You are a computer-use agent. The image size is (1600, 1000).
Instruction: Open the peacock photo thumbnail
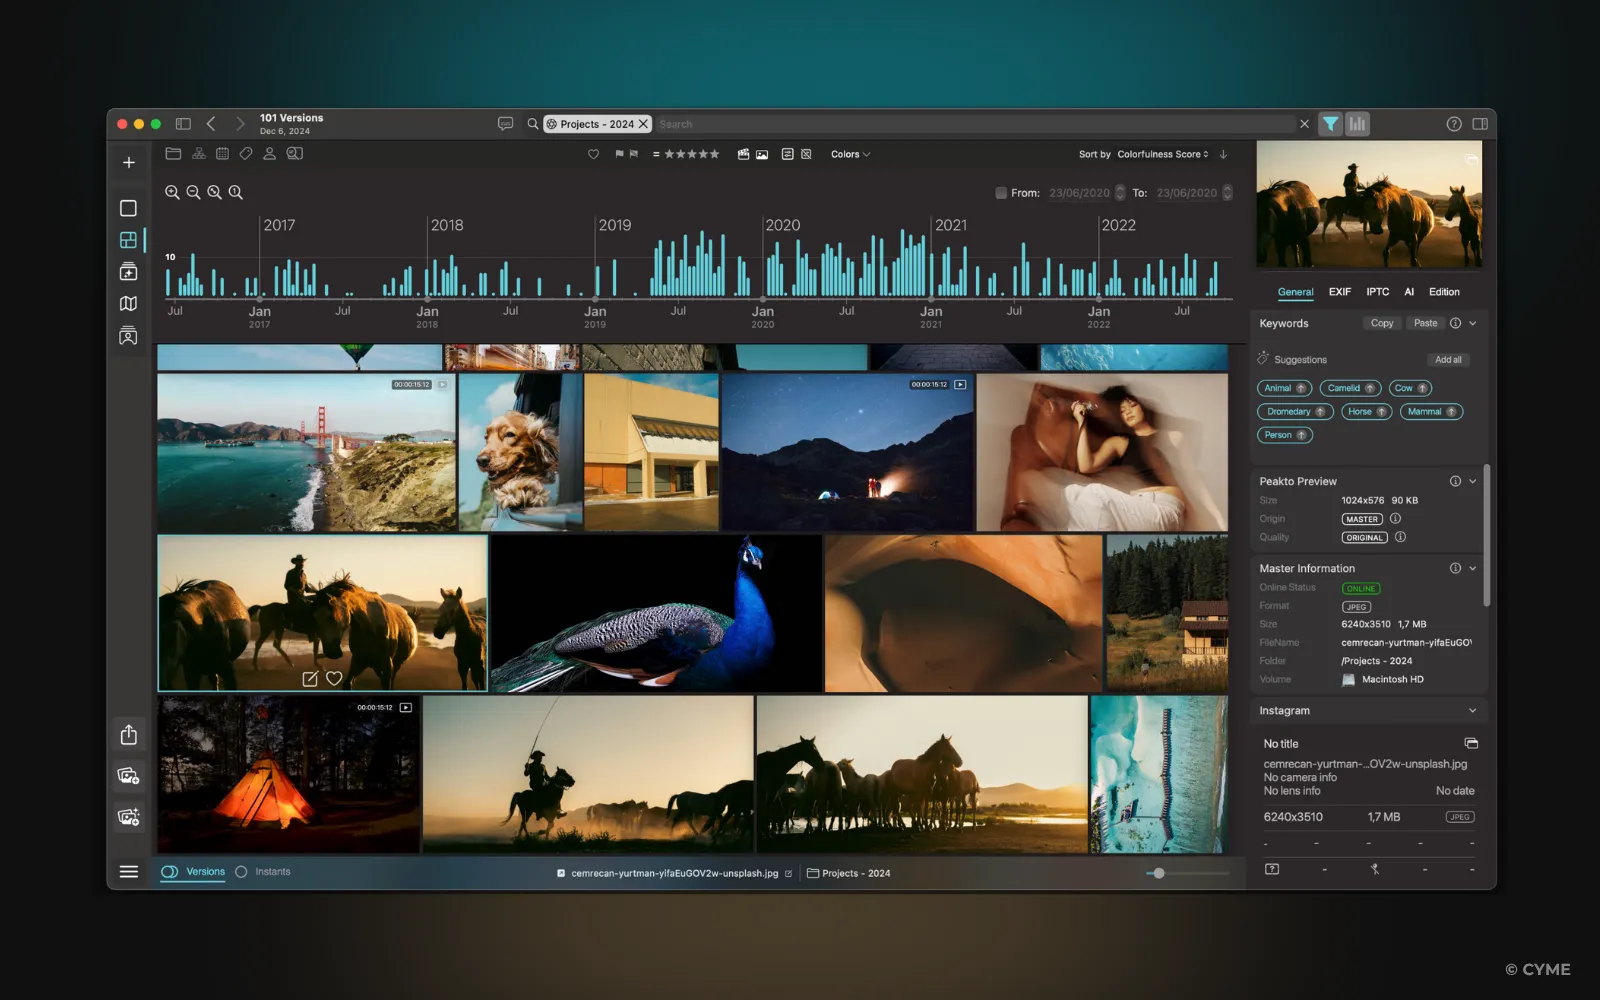(x=656, y=613)
